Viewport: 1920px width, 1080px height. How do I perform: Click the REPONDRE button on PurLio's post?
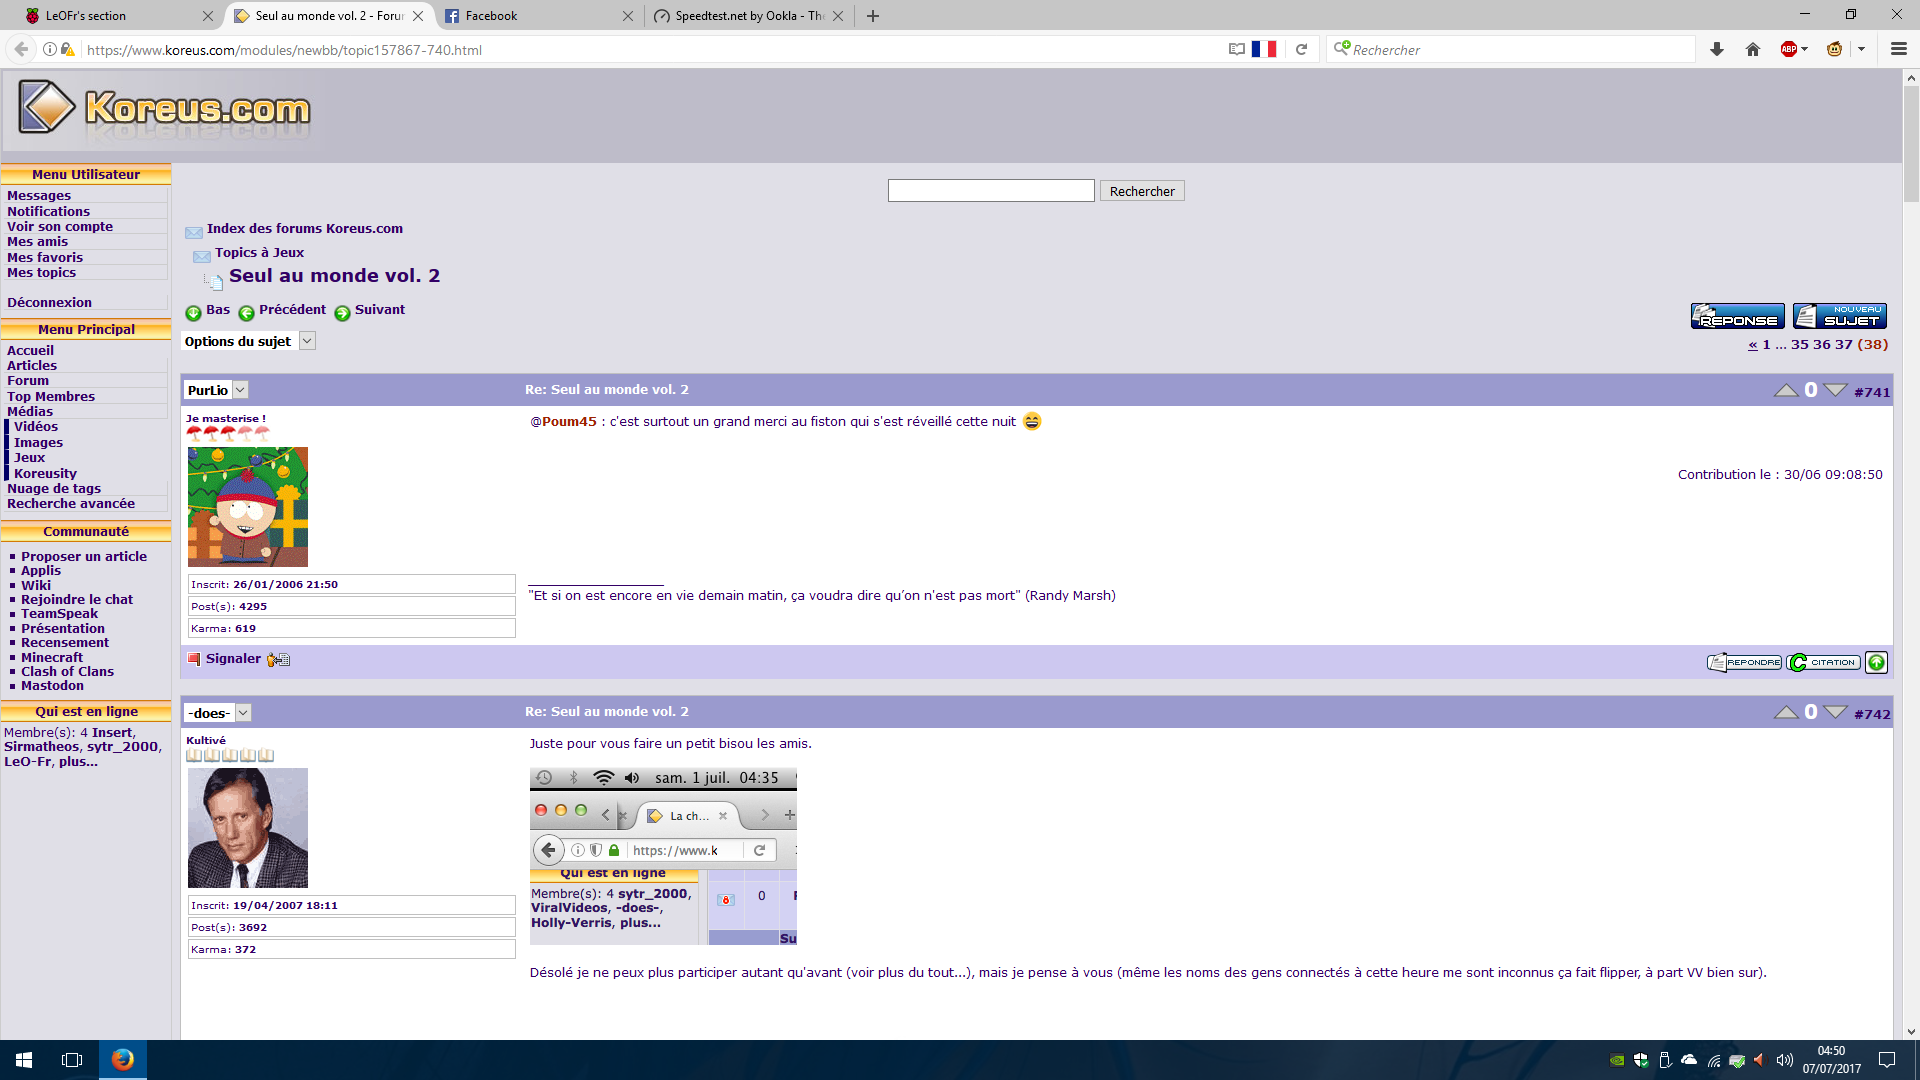[1744, 662]
